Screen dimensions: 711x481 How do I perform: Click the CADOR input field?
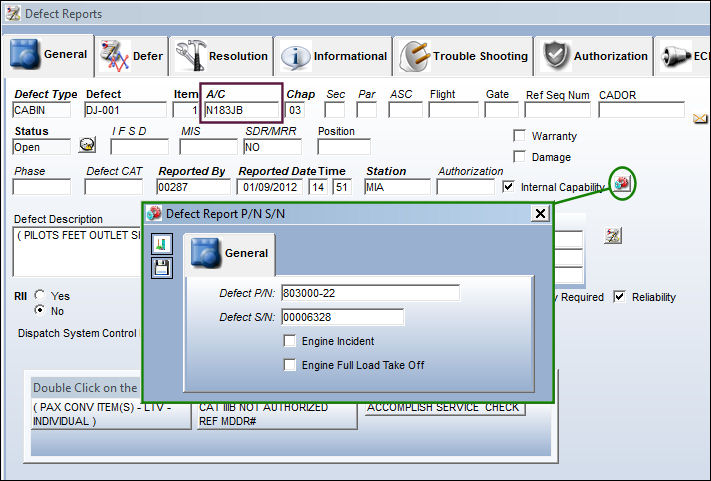641,110
